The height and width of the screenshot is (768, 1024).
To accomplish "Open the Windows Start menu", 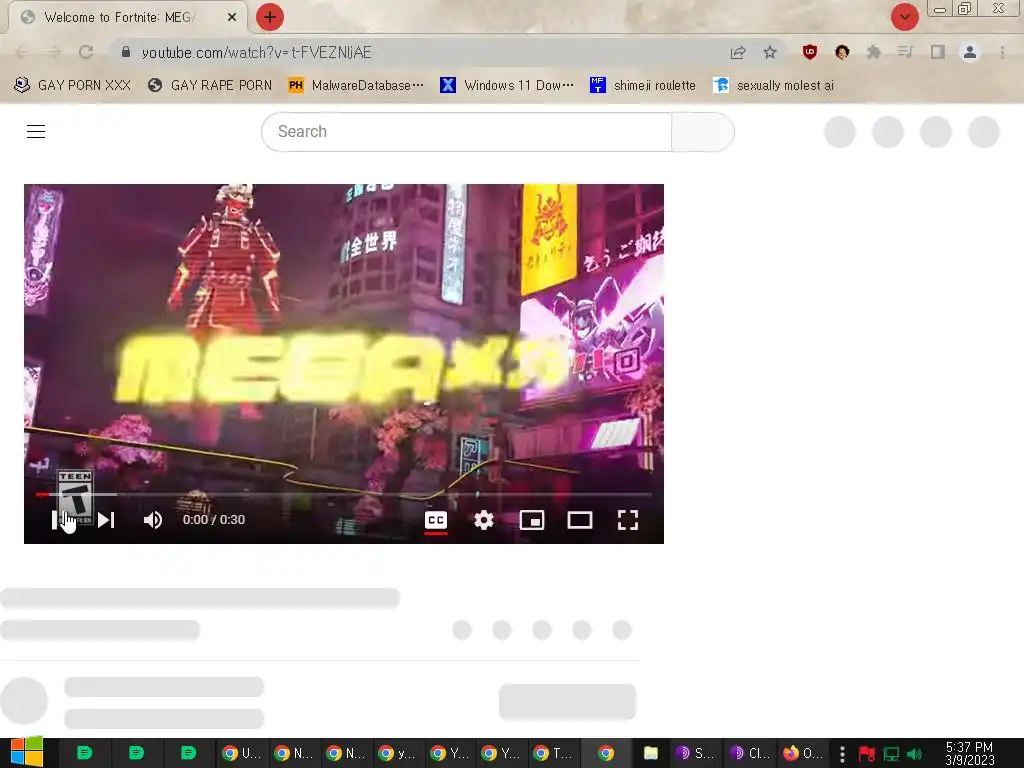I will click(26, 753).
